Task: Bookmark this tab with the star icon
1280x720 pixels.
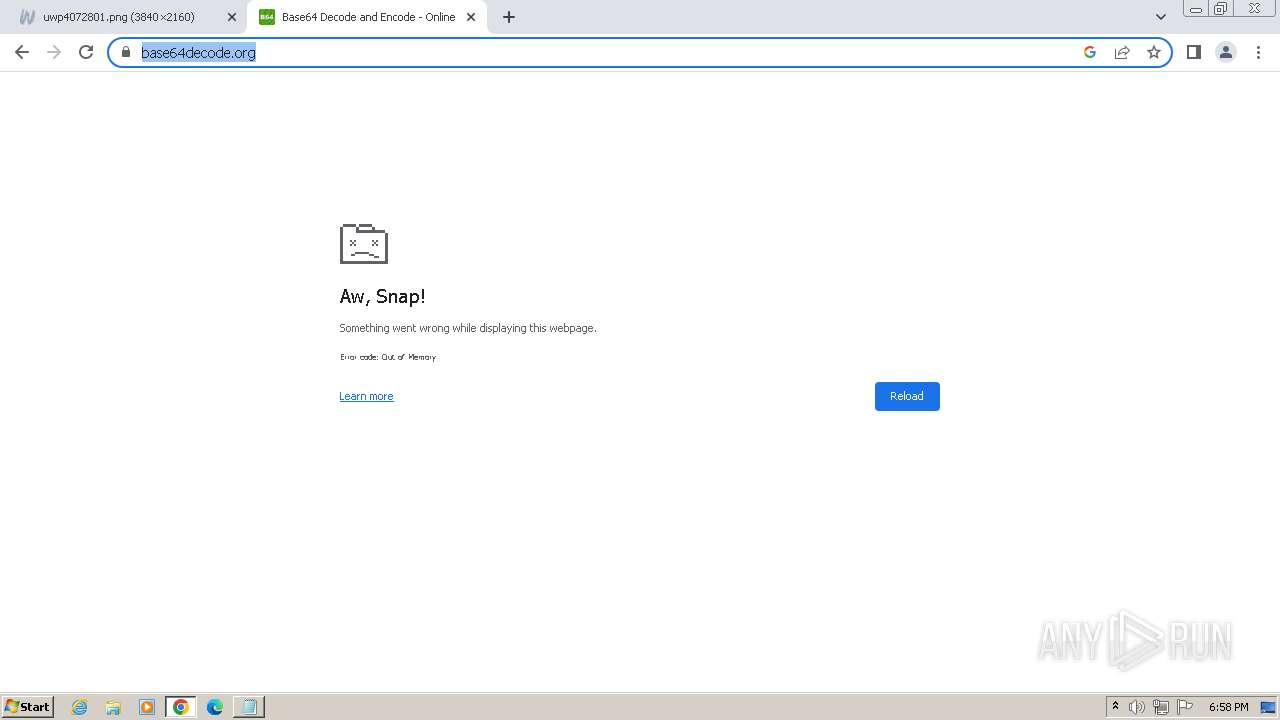Action: (1154, 52)
